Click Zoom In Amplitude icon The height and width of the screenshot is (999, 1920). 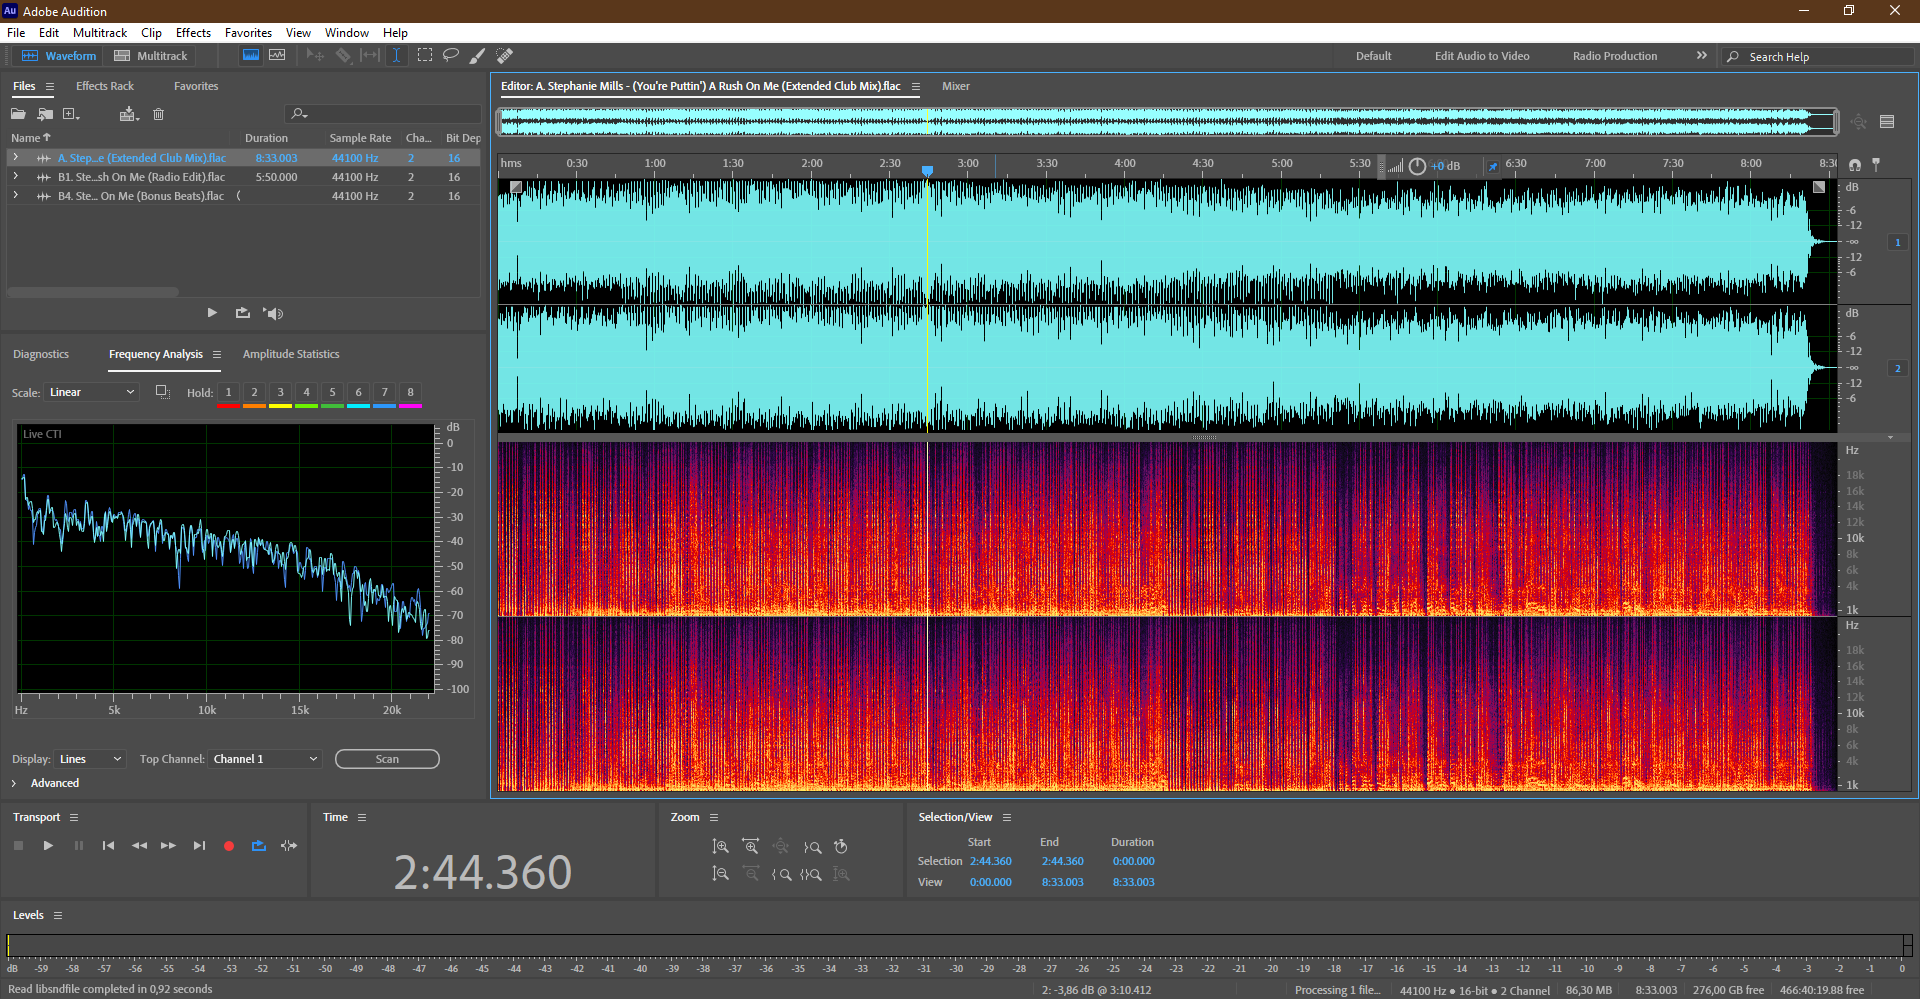click(720, 847)
